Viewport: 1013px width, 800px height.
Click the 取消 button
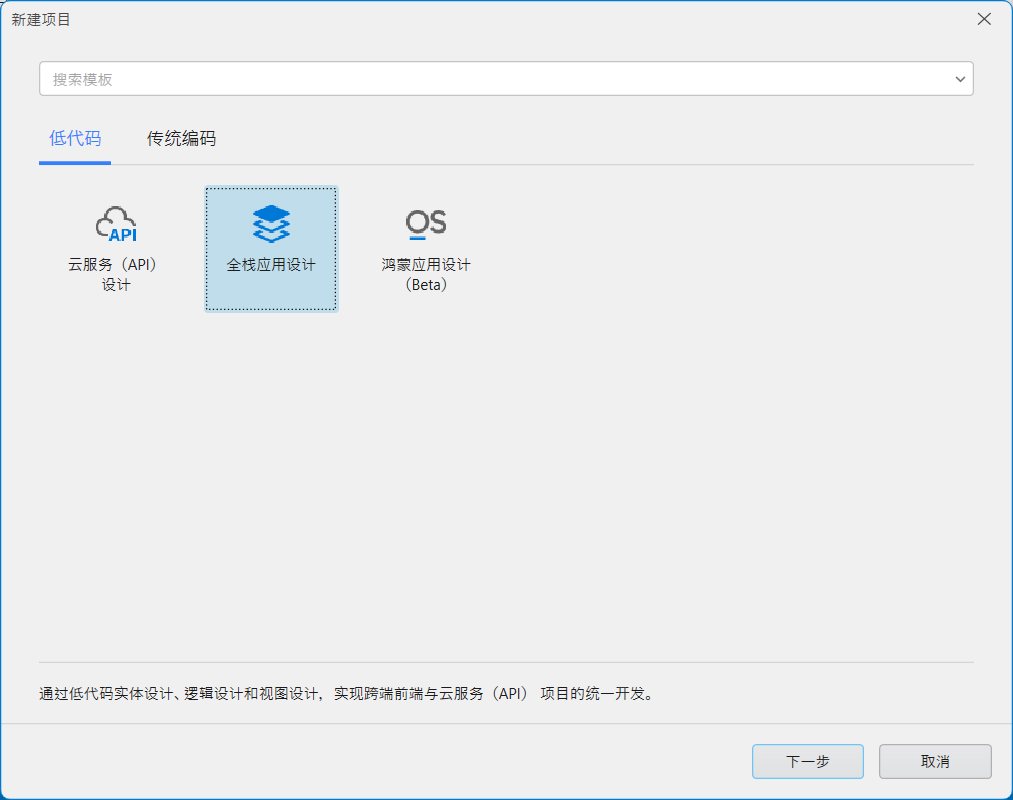(x=935, y=761)
